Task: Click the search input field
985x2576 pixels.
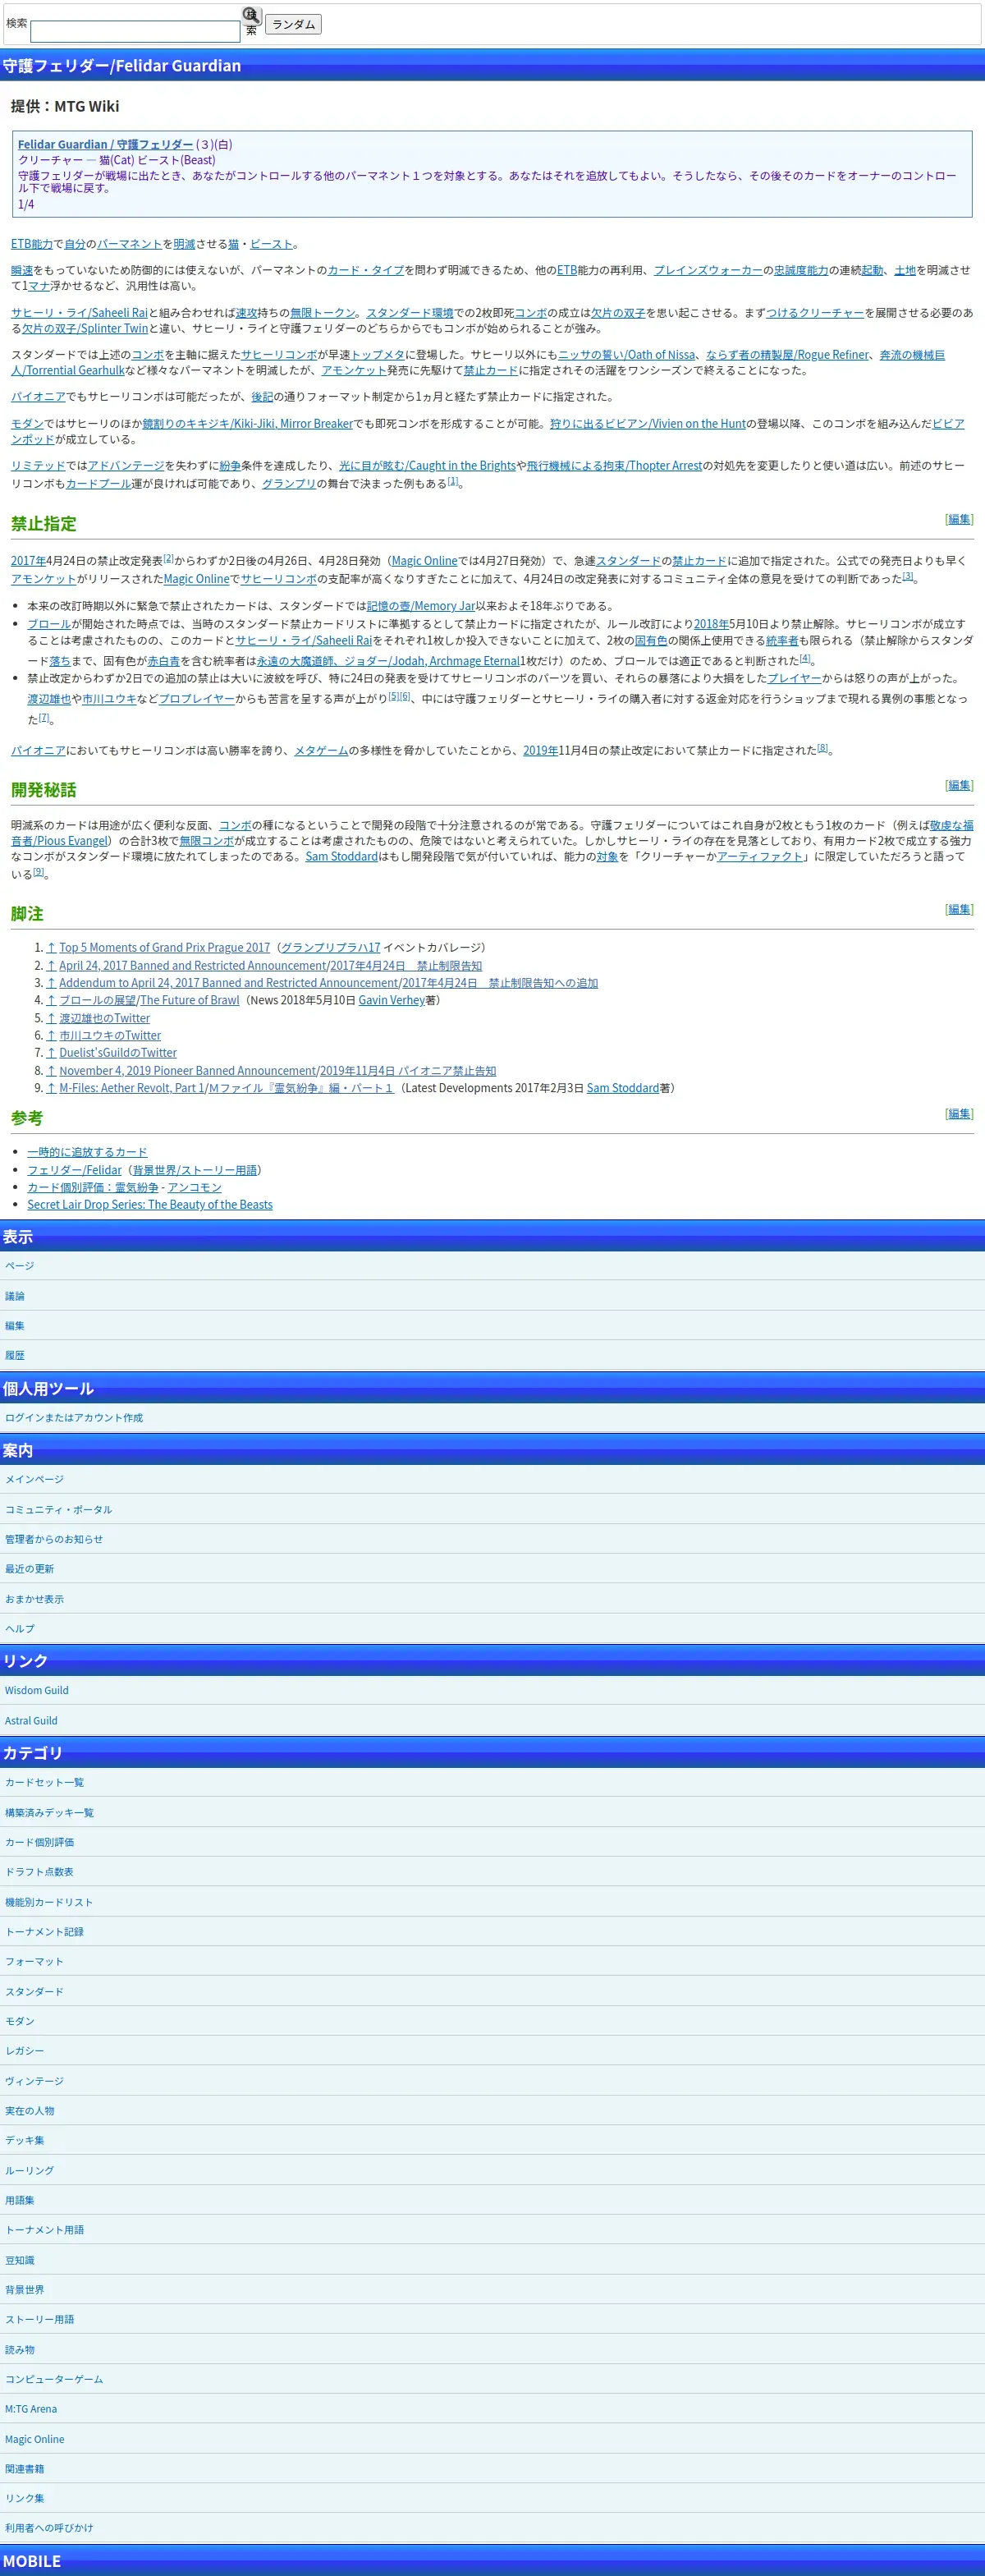Action: pos(135,31)
